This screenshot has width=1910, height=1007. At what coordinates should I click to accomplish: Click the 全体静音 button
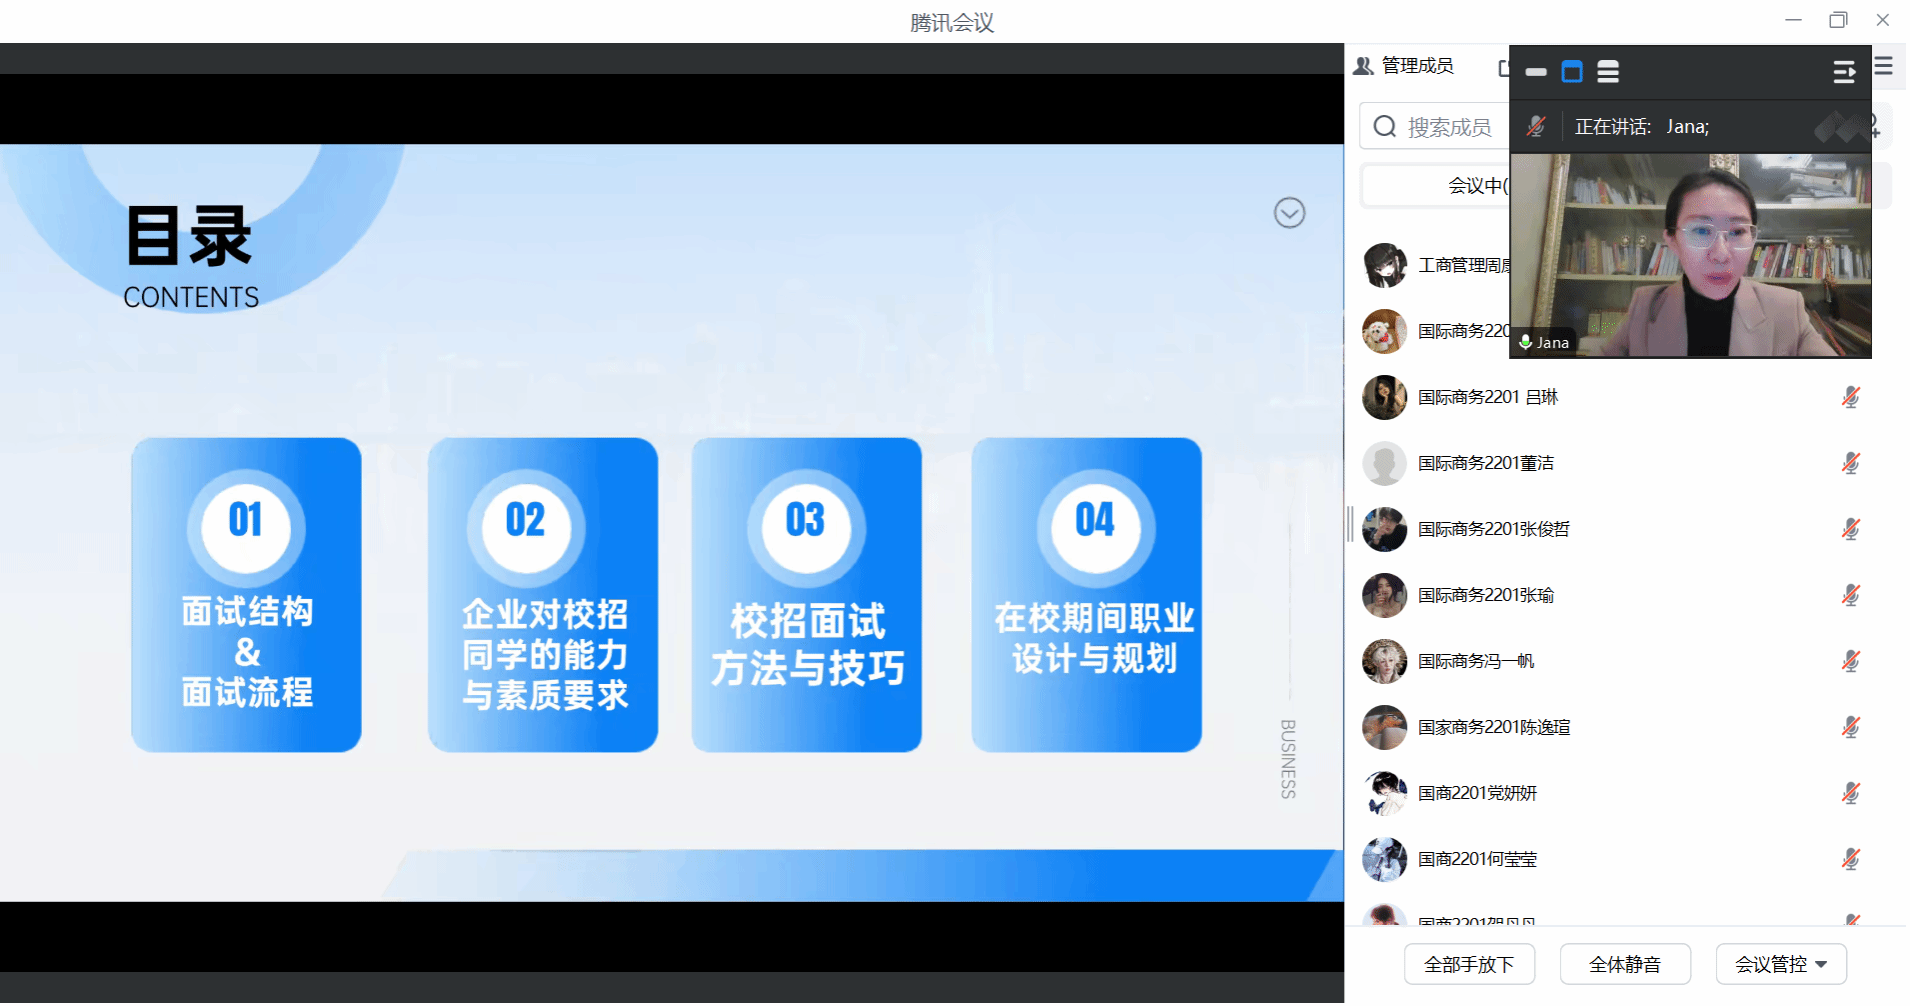pyautogui.click(x=1624, y=964)
